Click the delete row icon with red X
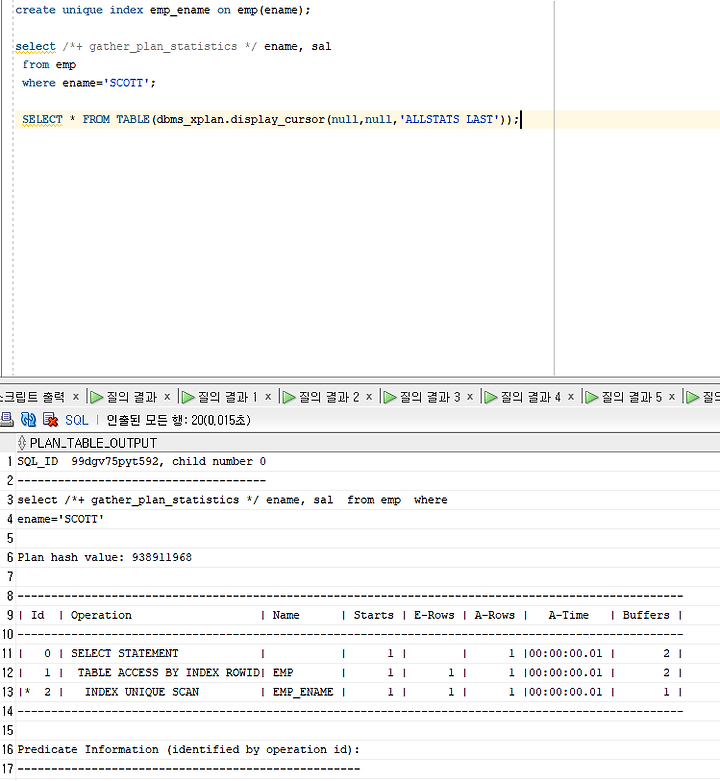 tap(50, 419)
